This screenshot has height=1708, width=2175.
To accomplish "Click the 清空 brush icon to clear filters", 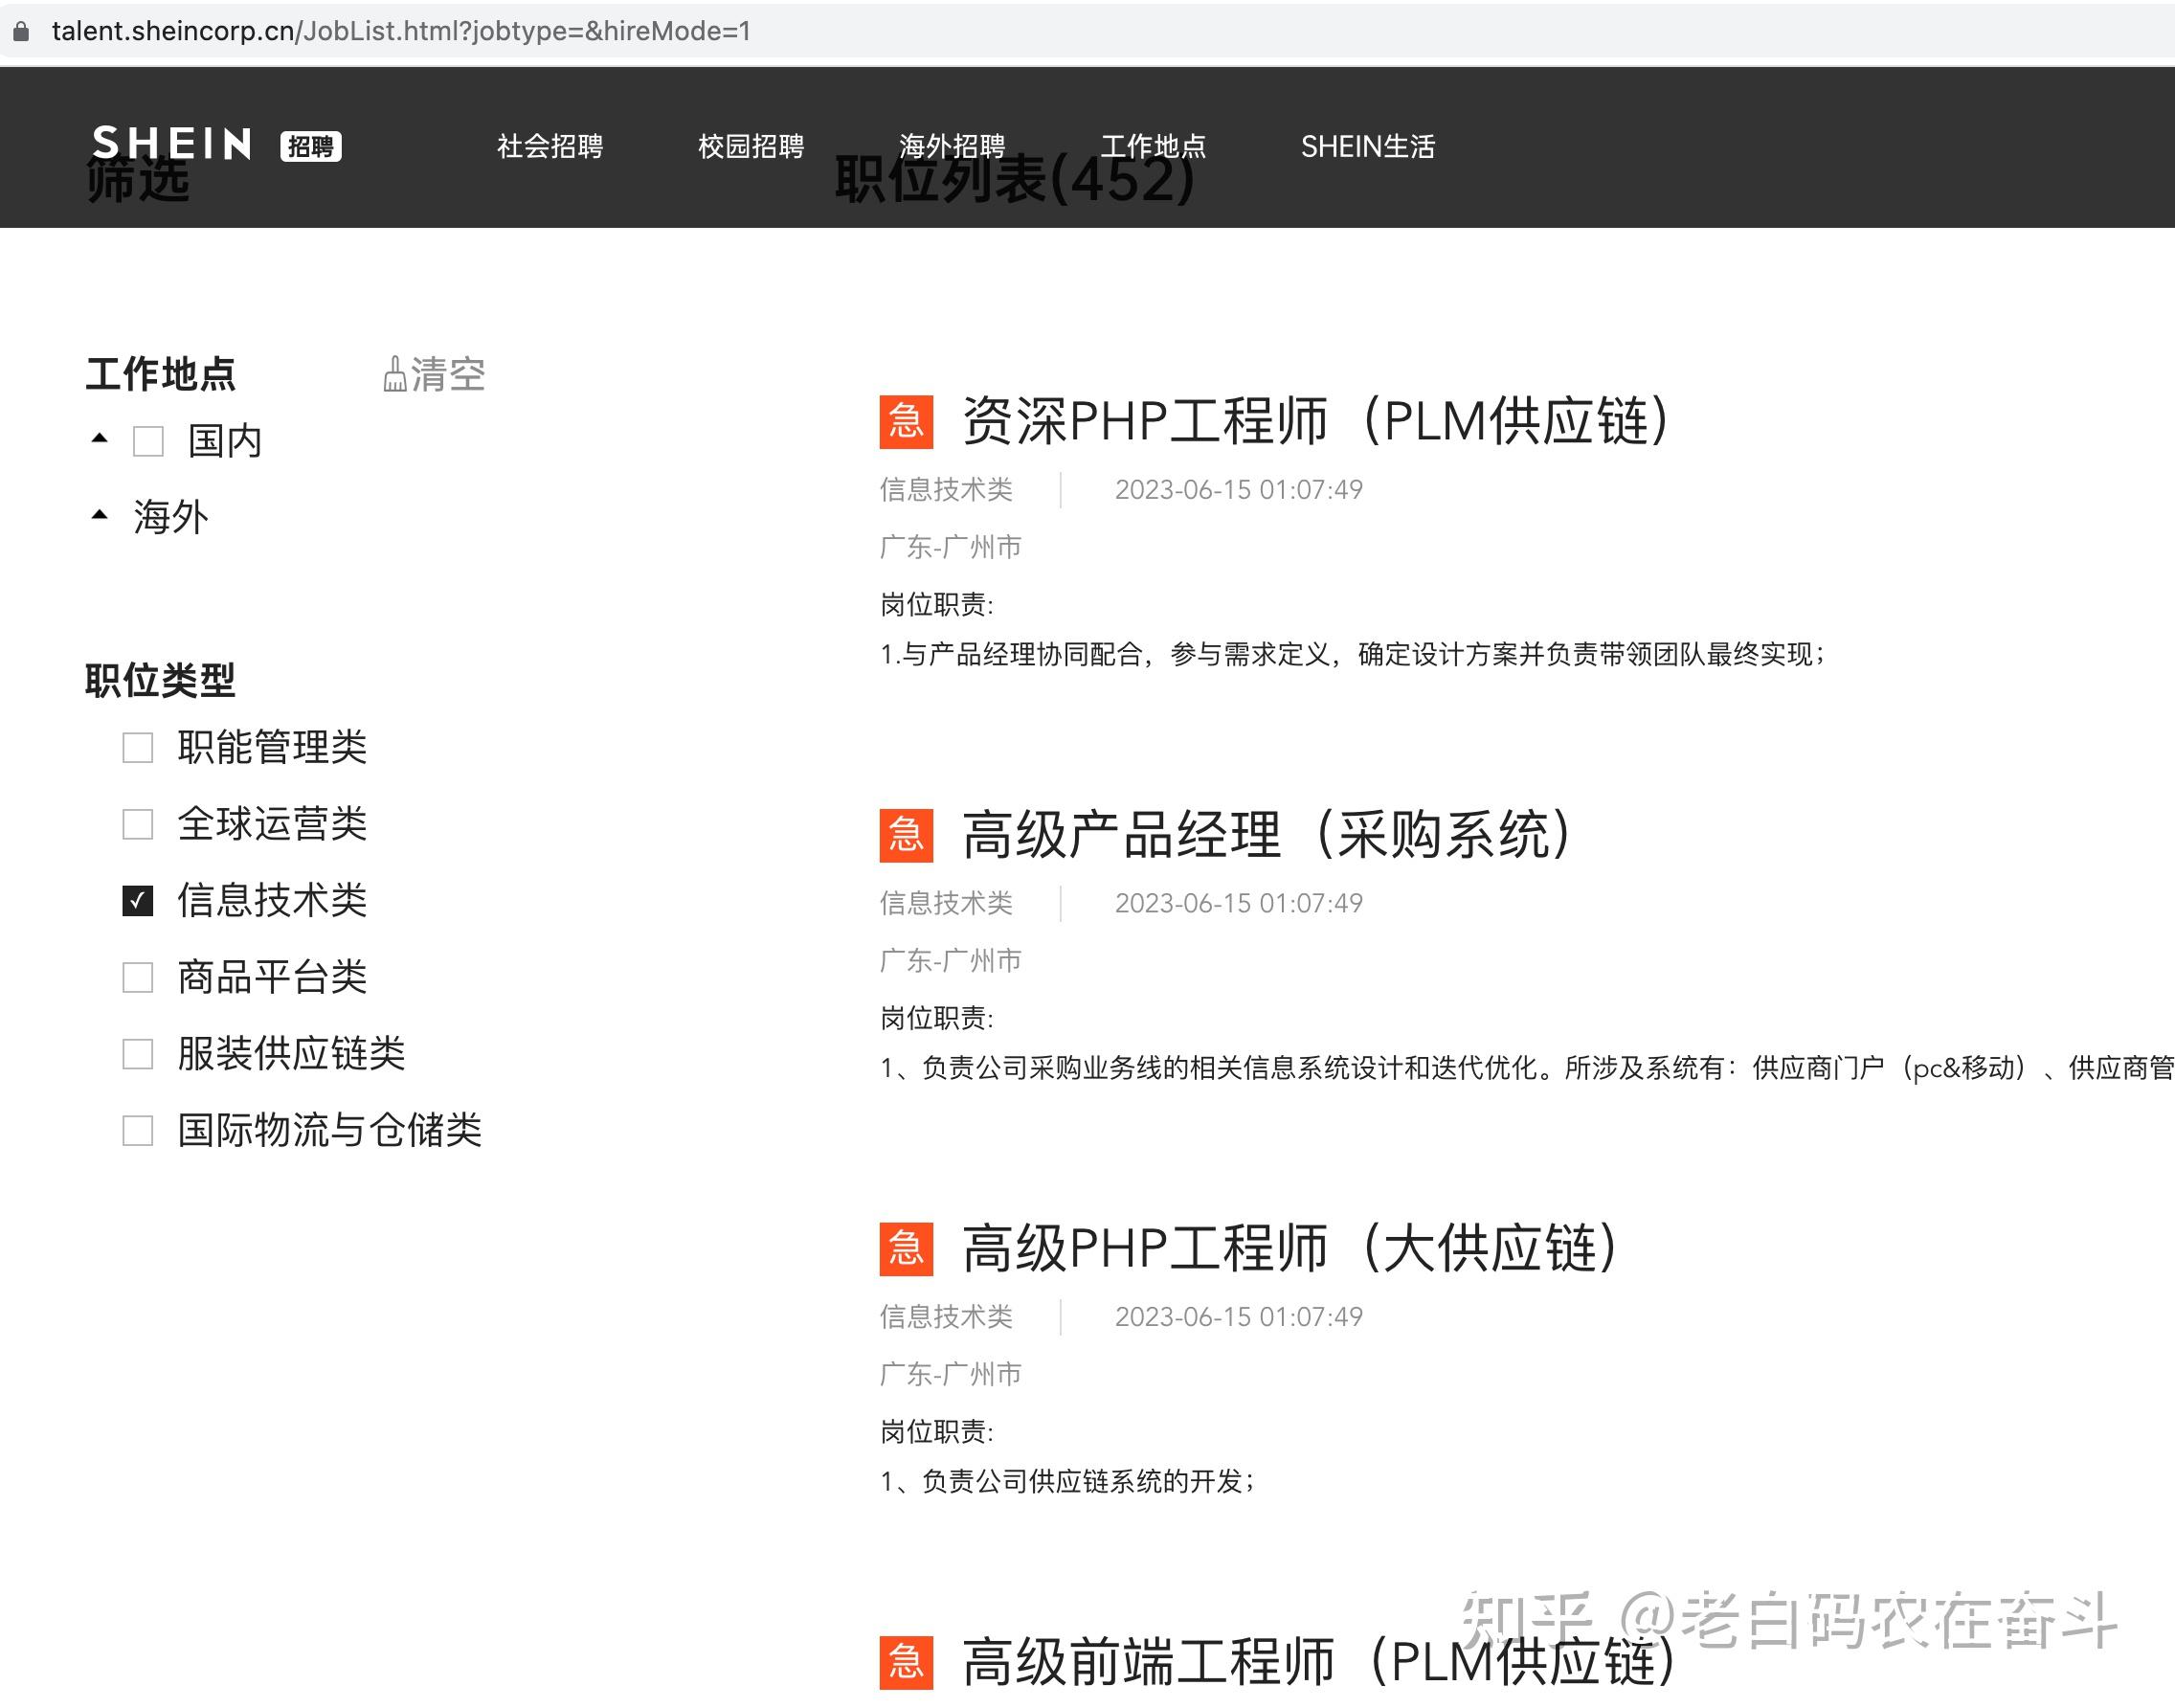I will (x=395, y=373).
